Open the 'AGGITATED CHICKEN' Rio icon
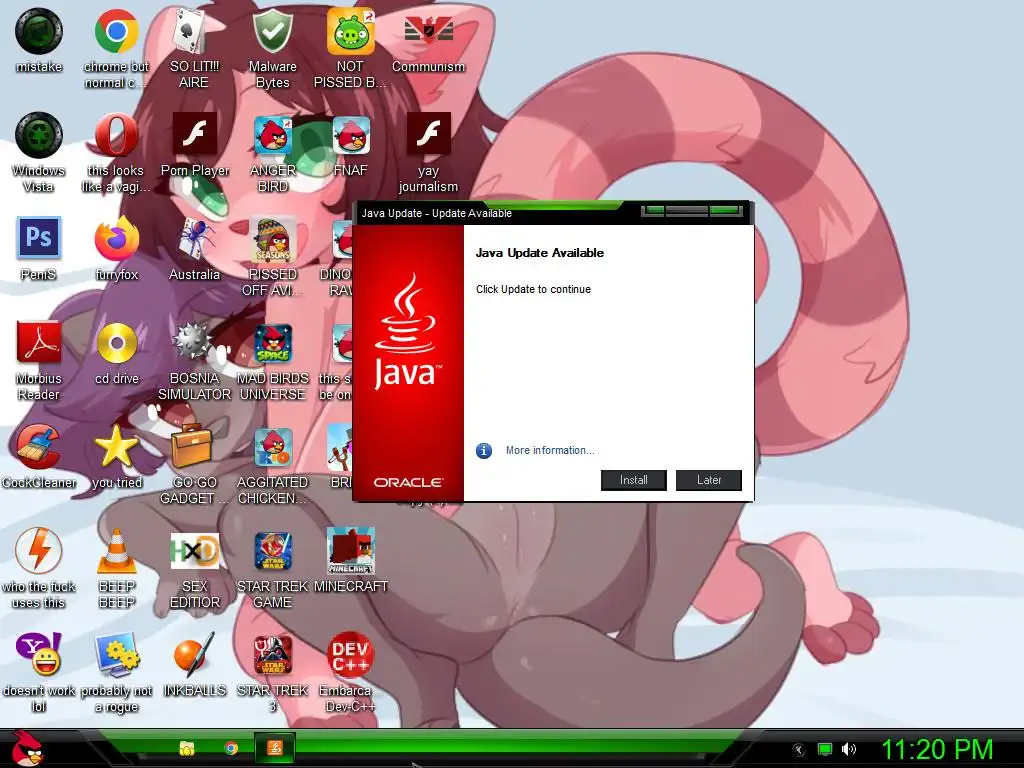 [272, 447]
